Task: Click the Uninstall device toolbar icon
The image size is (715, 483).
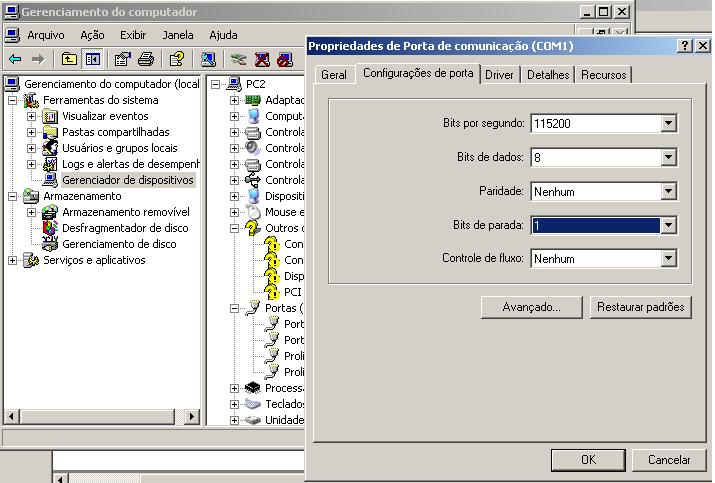Action: point(262,60)
